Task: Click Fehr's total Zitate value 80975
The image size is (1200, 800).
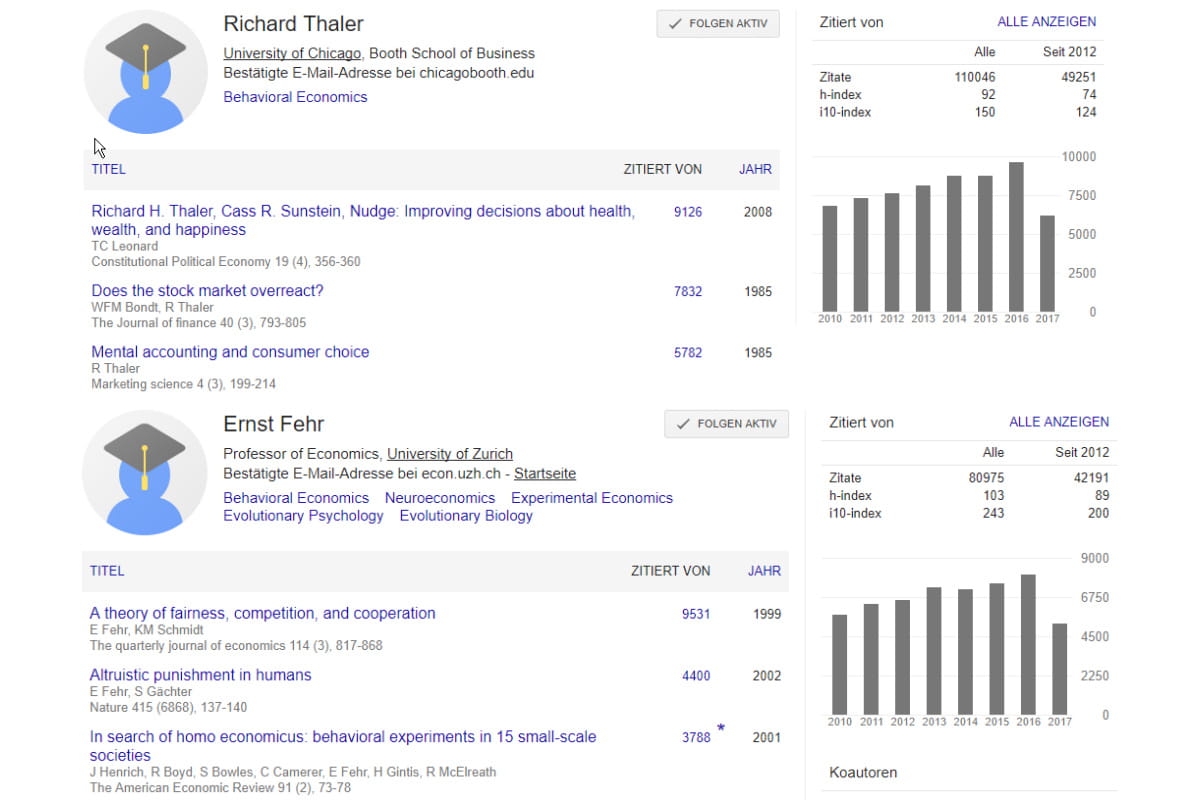Action: (x=986, y=478)
